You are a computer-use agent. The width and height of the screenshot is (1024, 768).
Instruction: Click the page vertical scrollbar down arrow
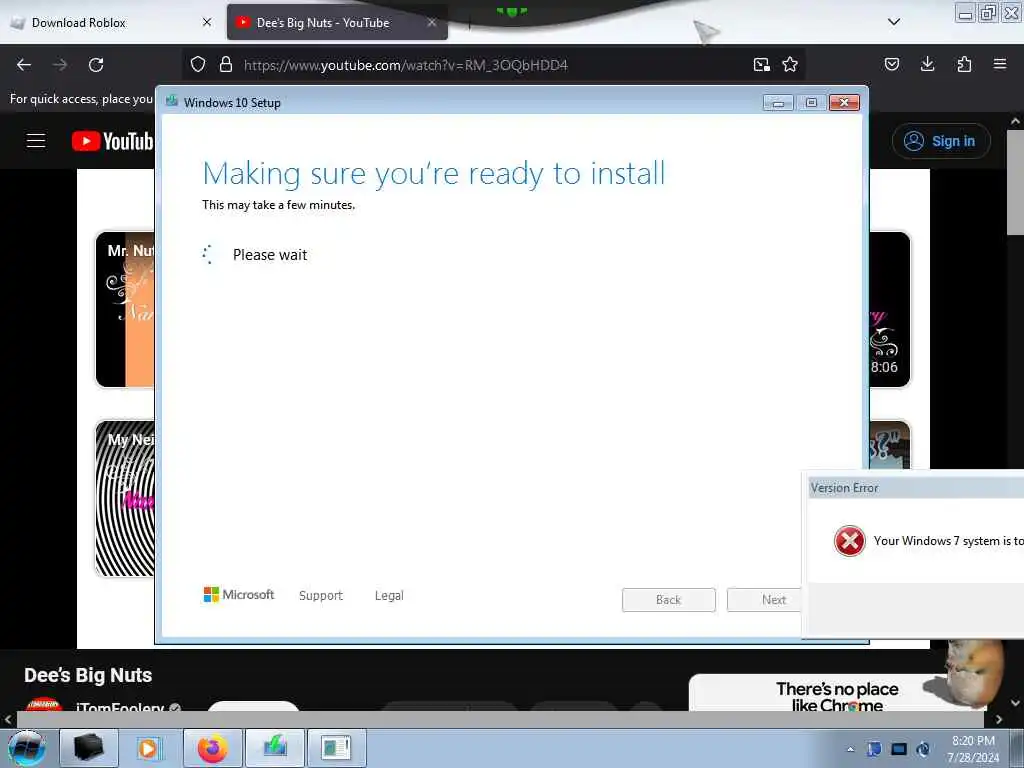[1015, 703]
